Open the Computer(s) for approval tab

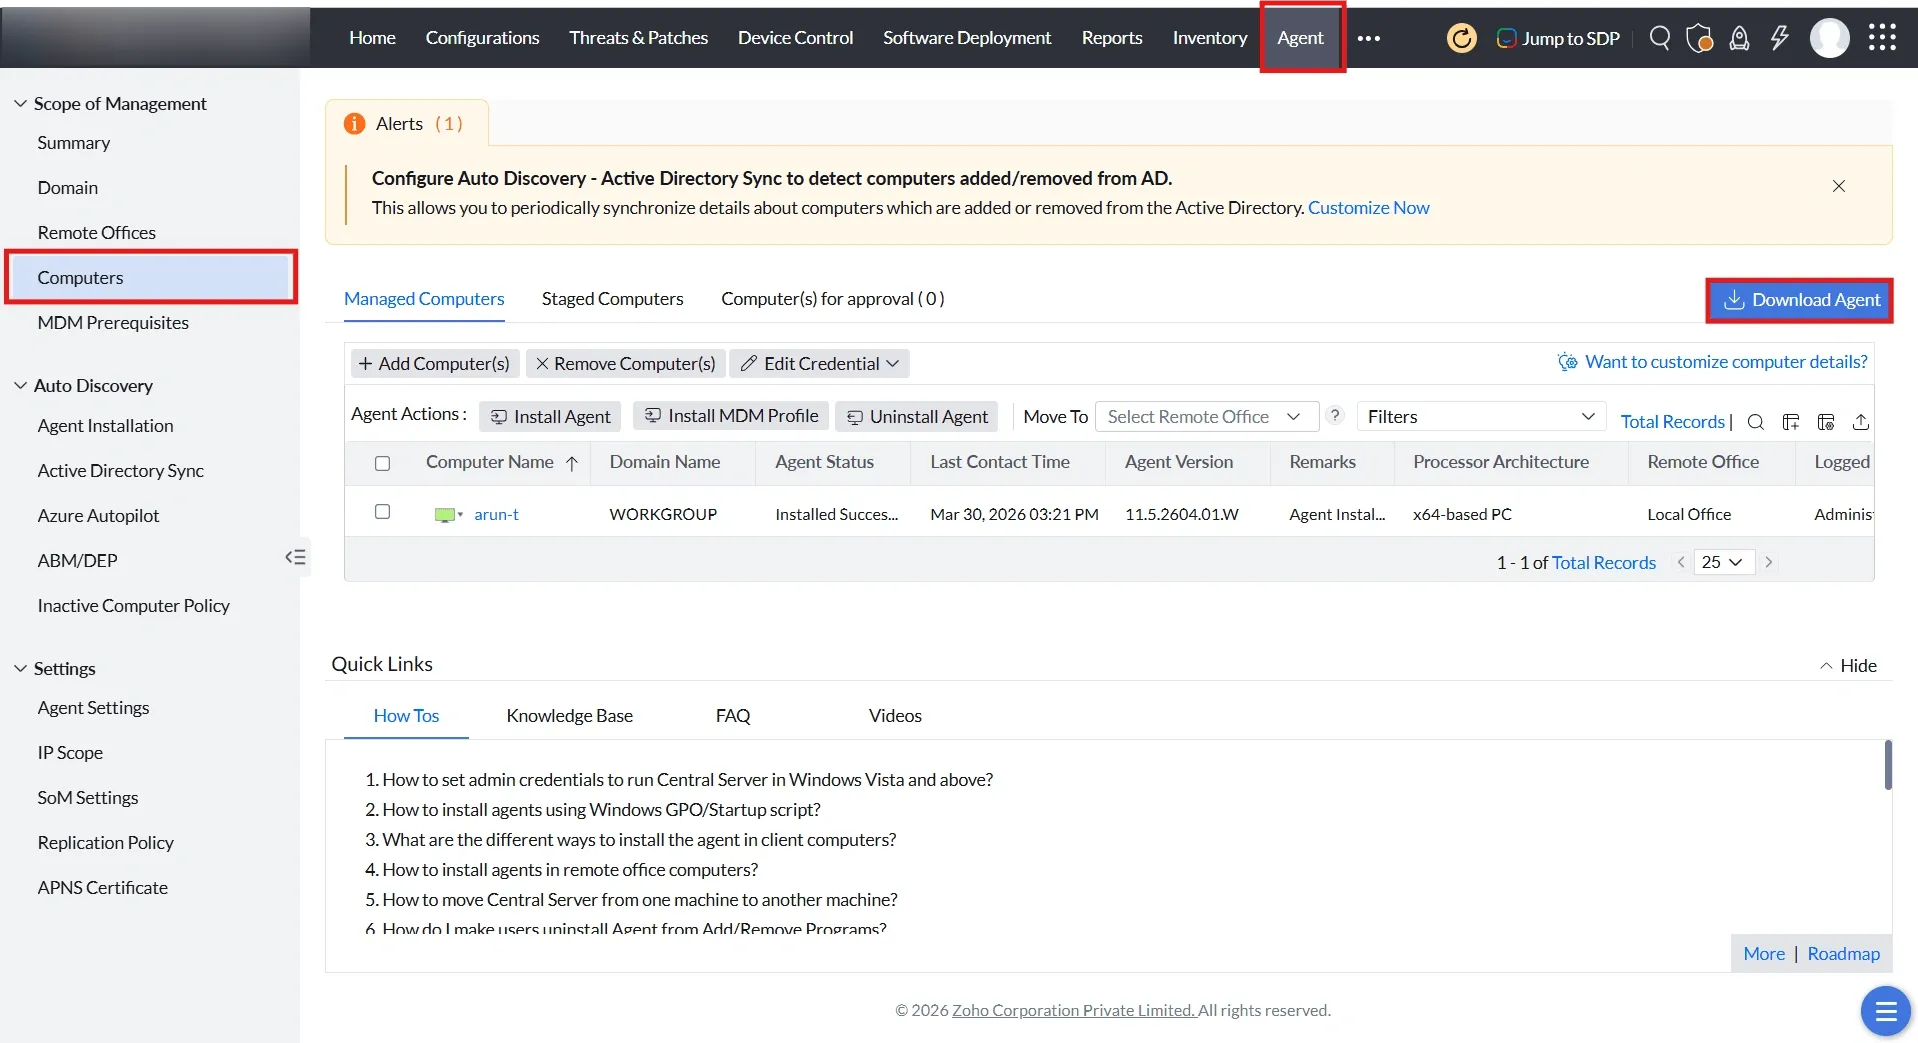pos(833,298)
